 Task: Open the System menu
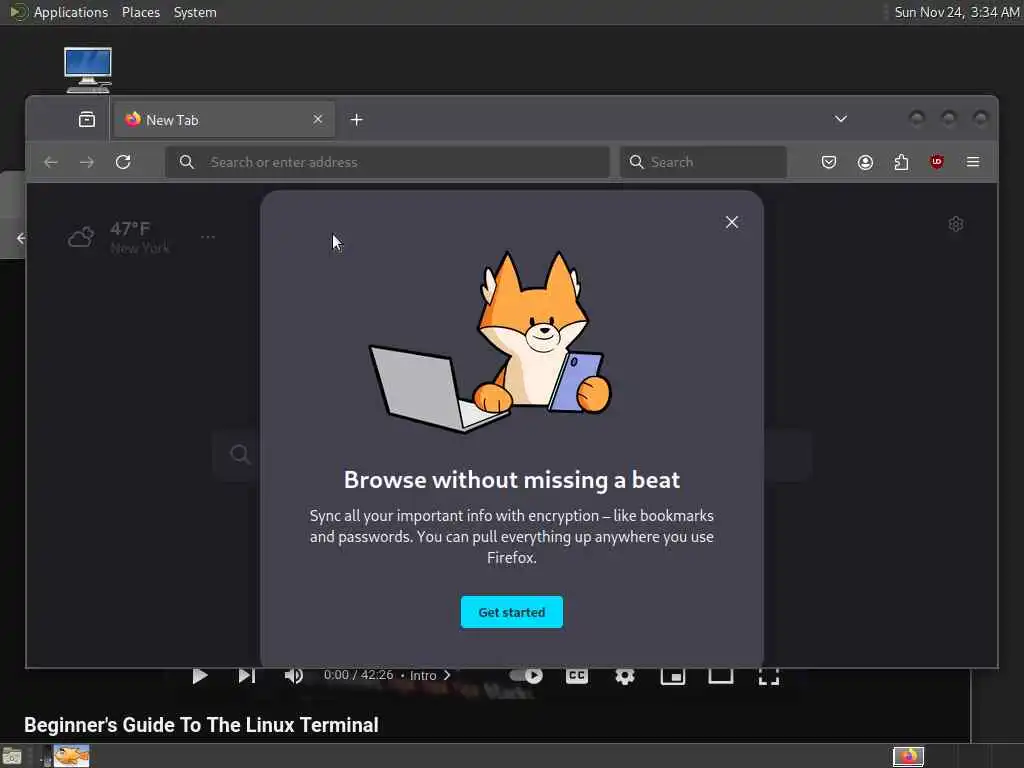pos(195,12)
